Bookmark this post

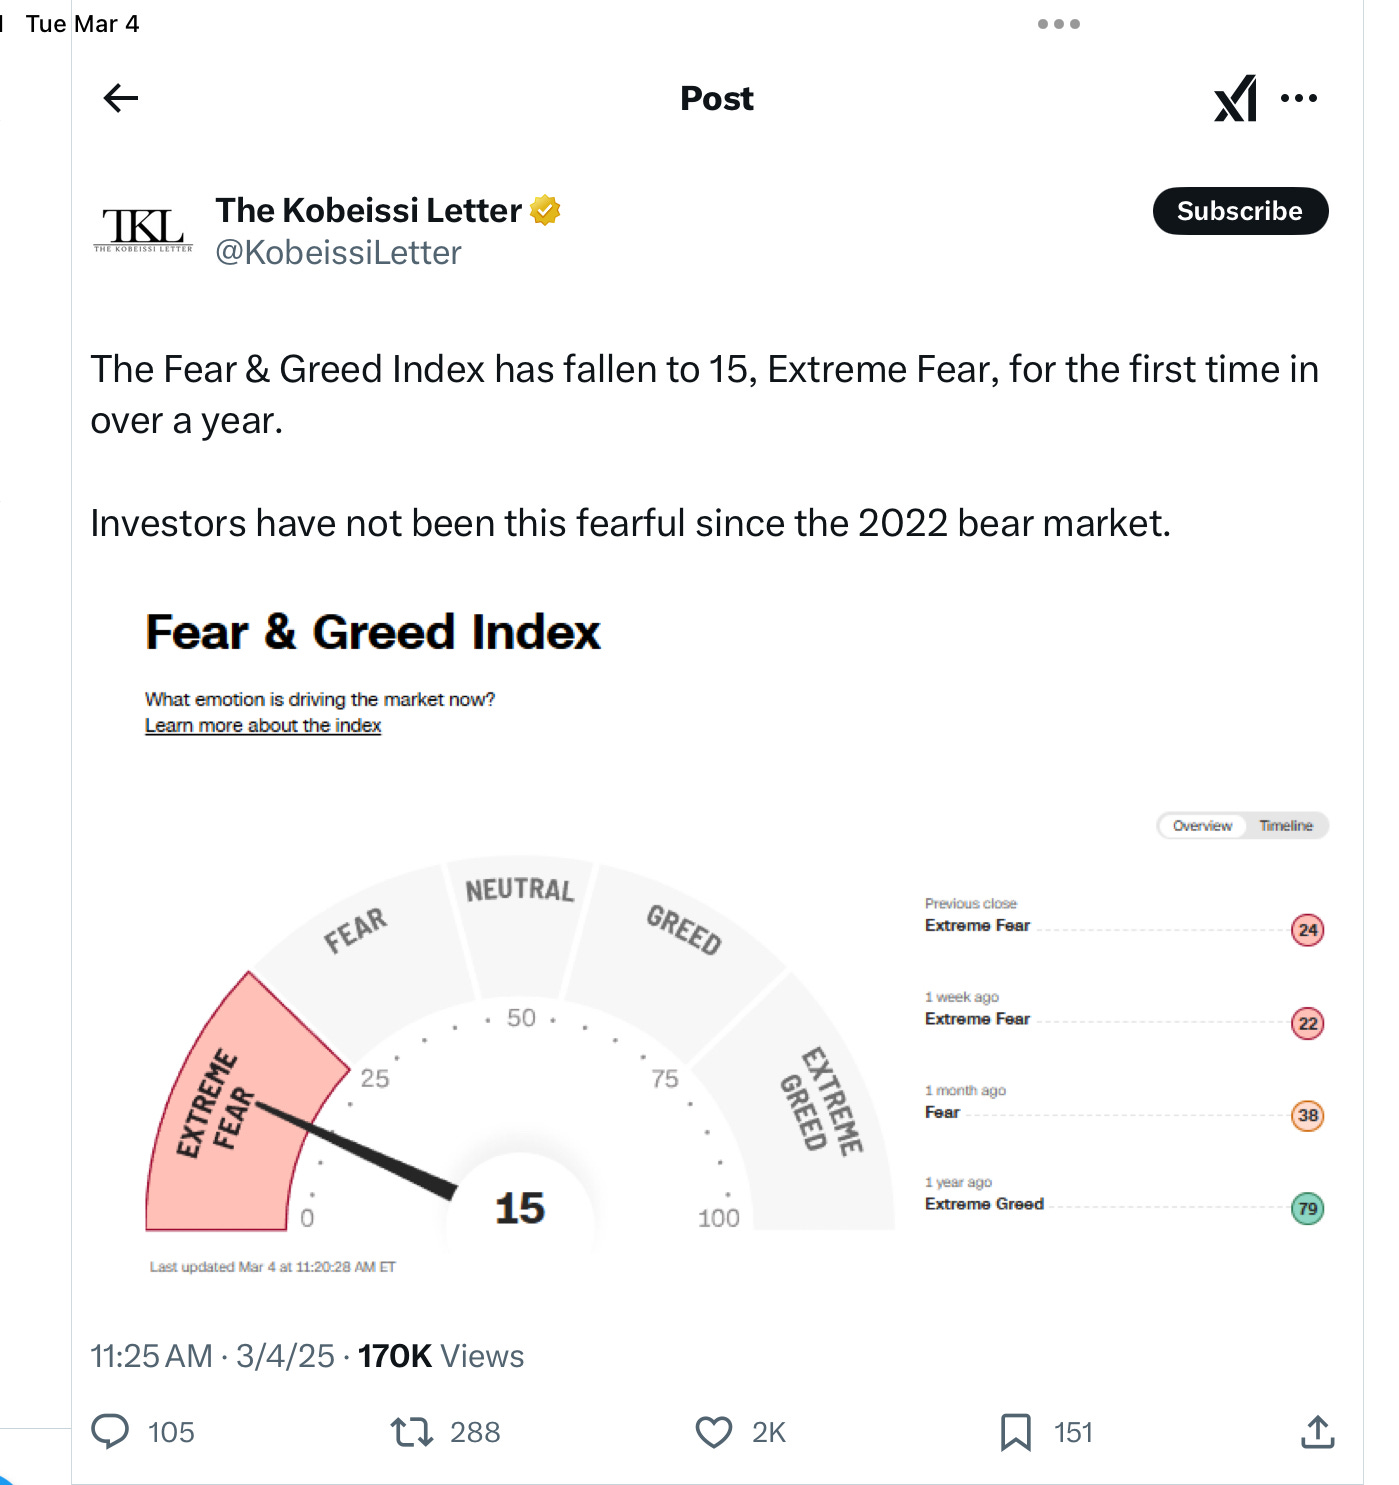pos(1016,1432)
